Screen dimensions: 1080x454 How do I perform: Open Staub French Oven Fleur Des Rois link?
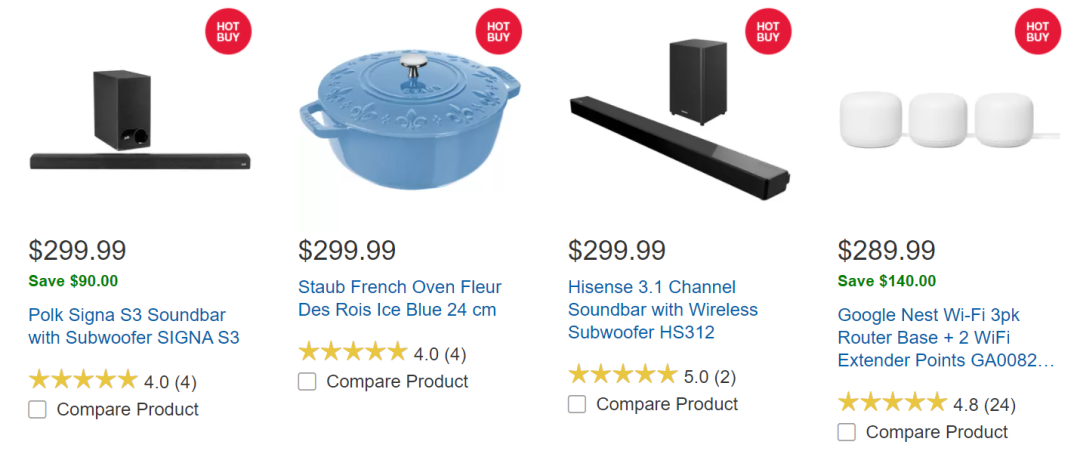point(399,298)
